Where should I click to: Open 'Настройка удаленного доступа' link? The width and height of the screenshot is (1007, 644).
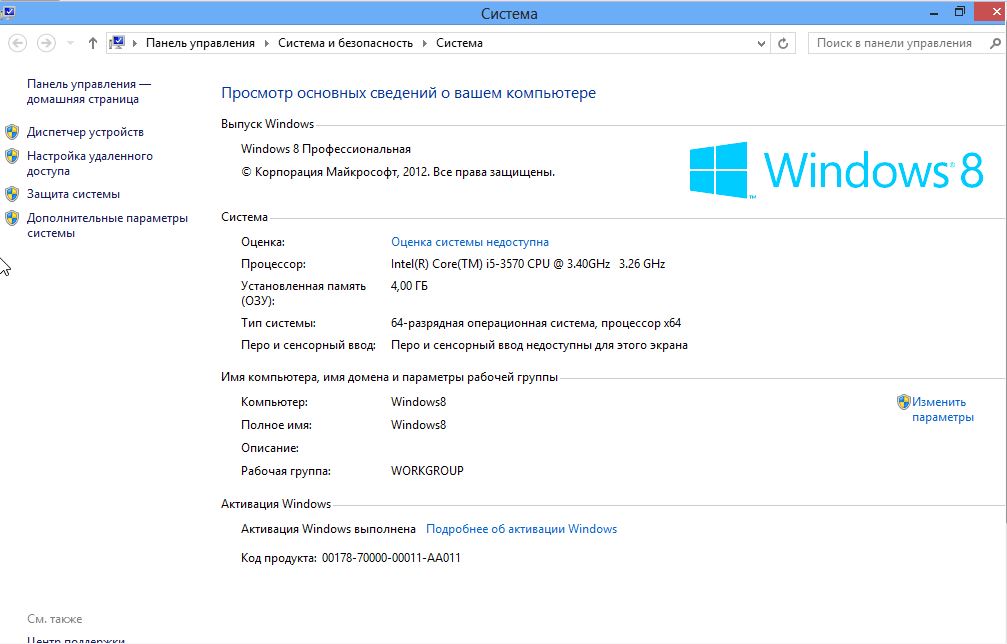click(90, 163)
